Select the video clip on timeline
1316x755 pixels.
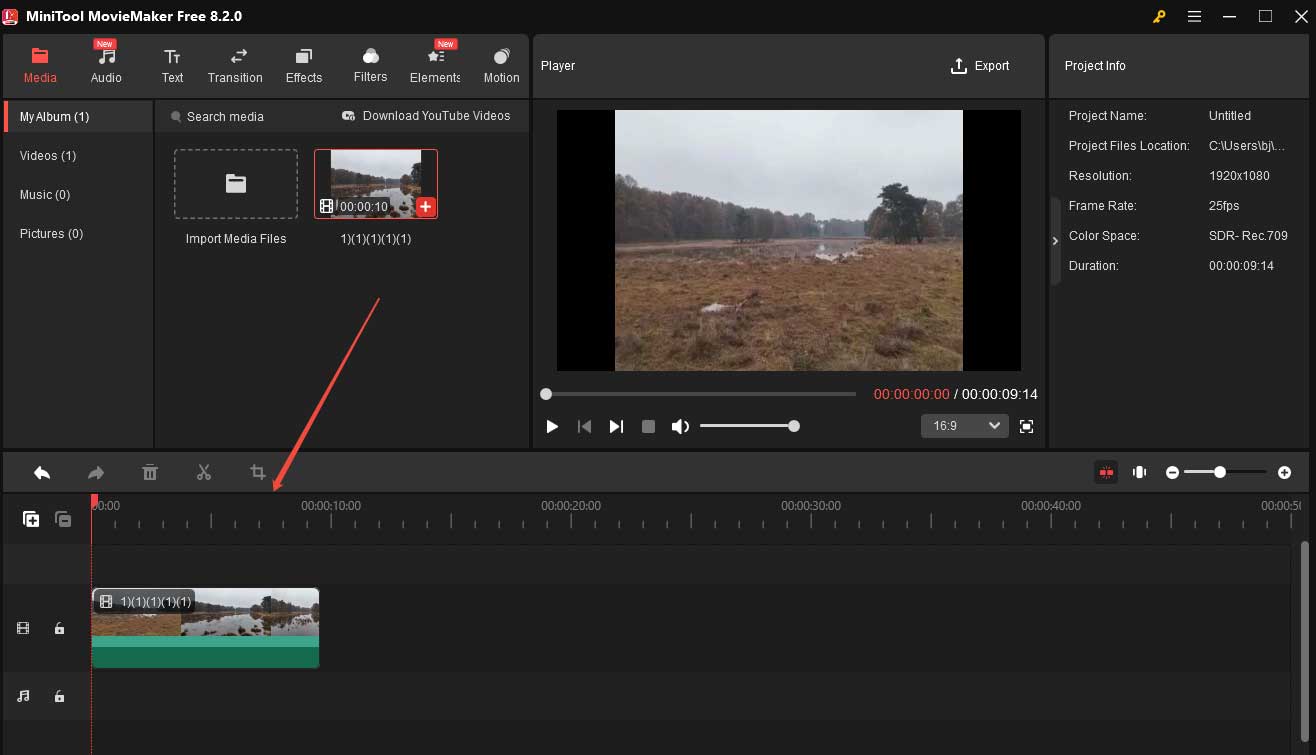(205, 628)
